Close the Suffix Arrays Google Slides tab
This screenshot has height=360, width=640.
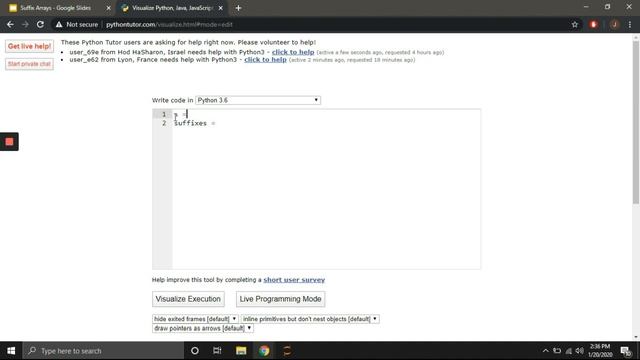tap(109, 8)
